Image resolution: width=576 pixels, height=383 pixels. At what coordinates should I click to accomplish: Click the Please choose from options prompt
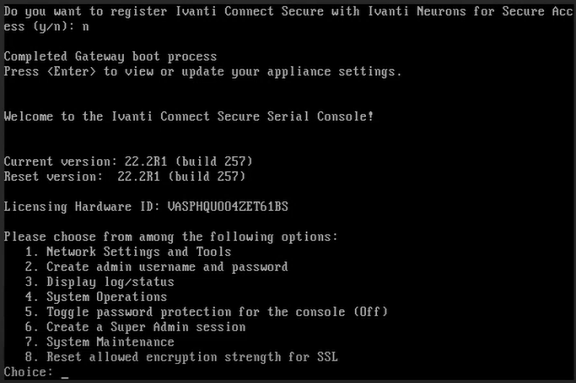(x=170, y=237)
